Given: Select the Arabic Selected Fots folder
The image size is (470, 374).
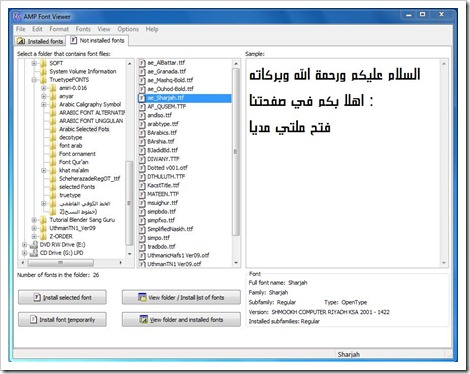Looking at the screenshot, I should tap(84, 129).
